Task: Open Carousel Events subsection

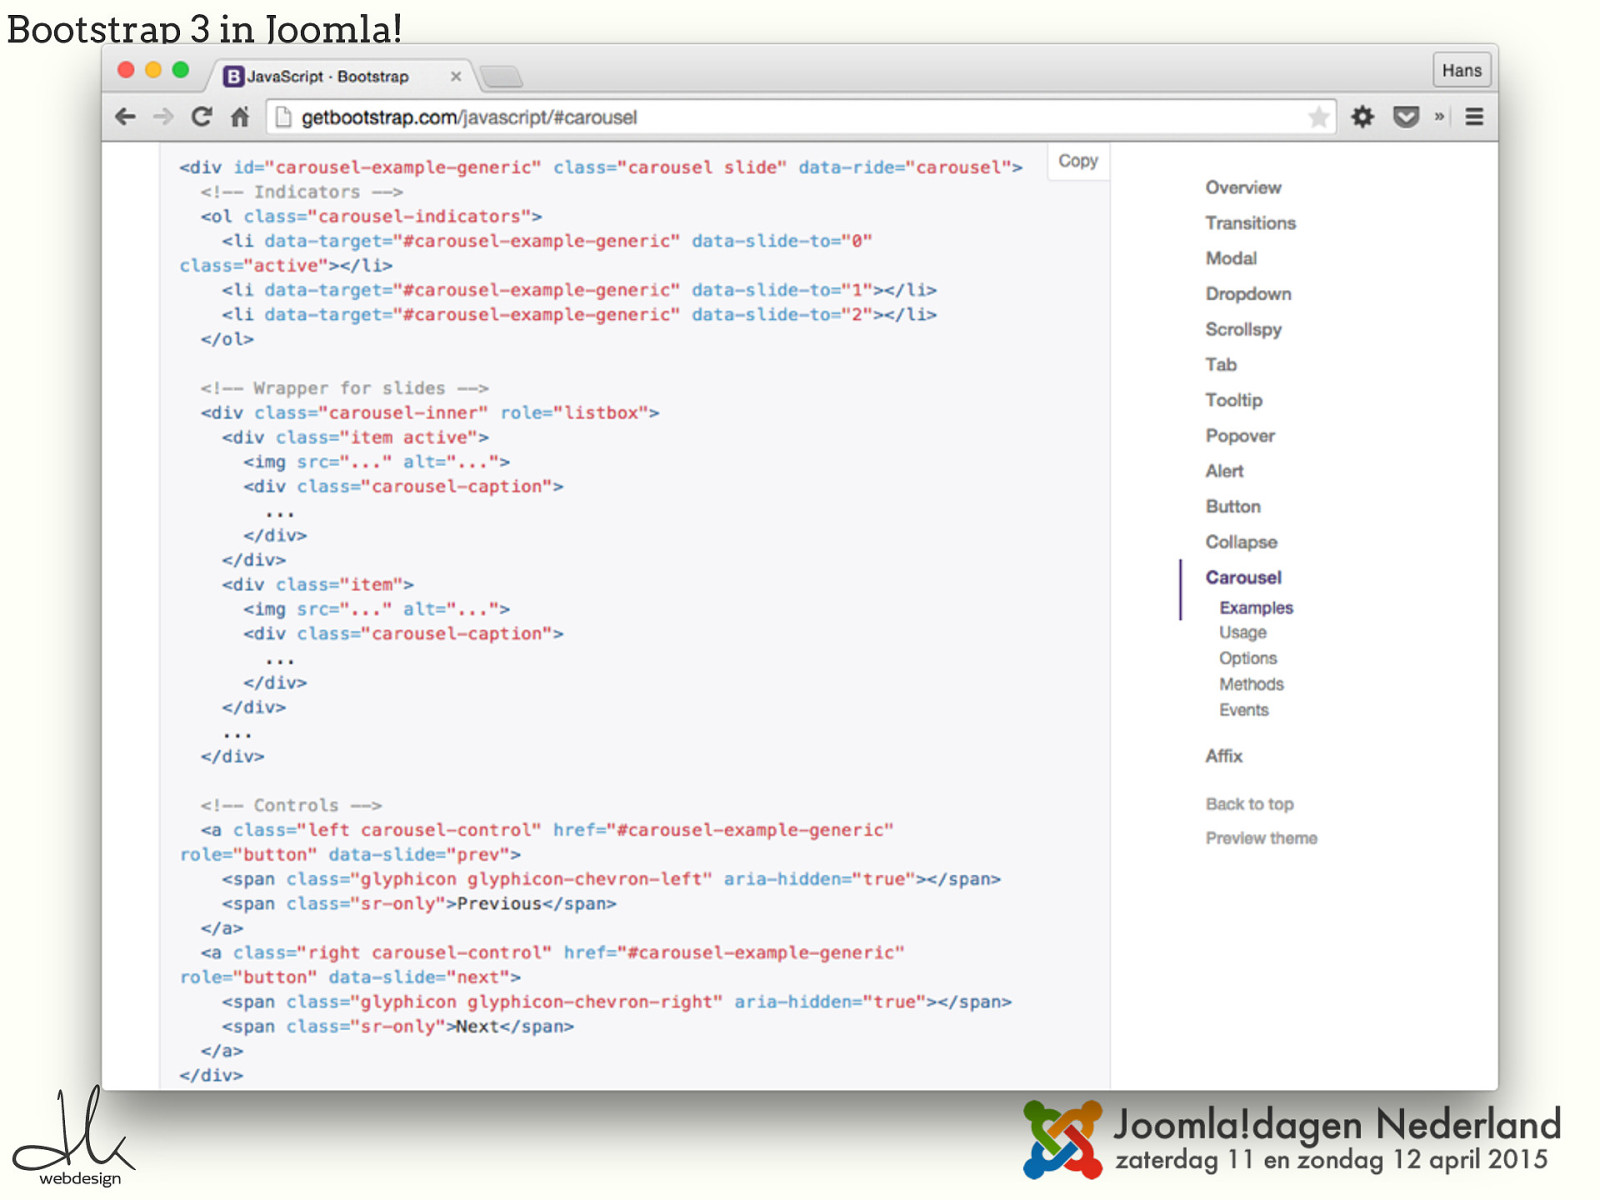Action: 1244,710
